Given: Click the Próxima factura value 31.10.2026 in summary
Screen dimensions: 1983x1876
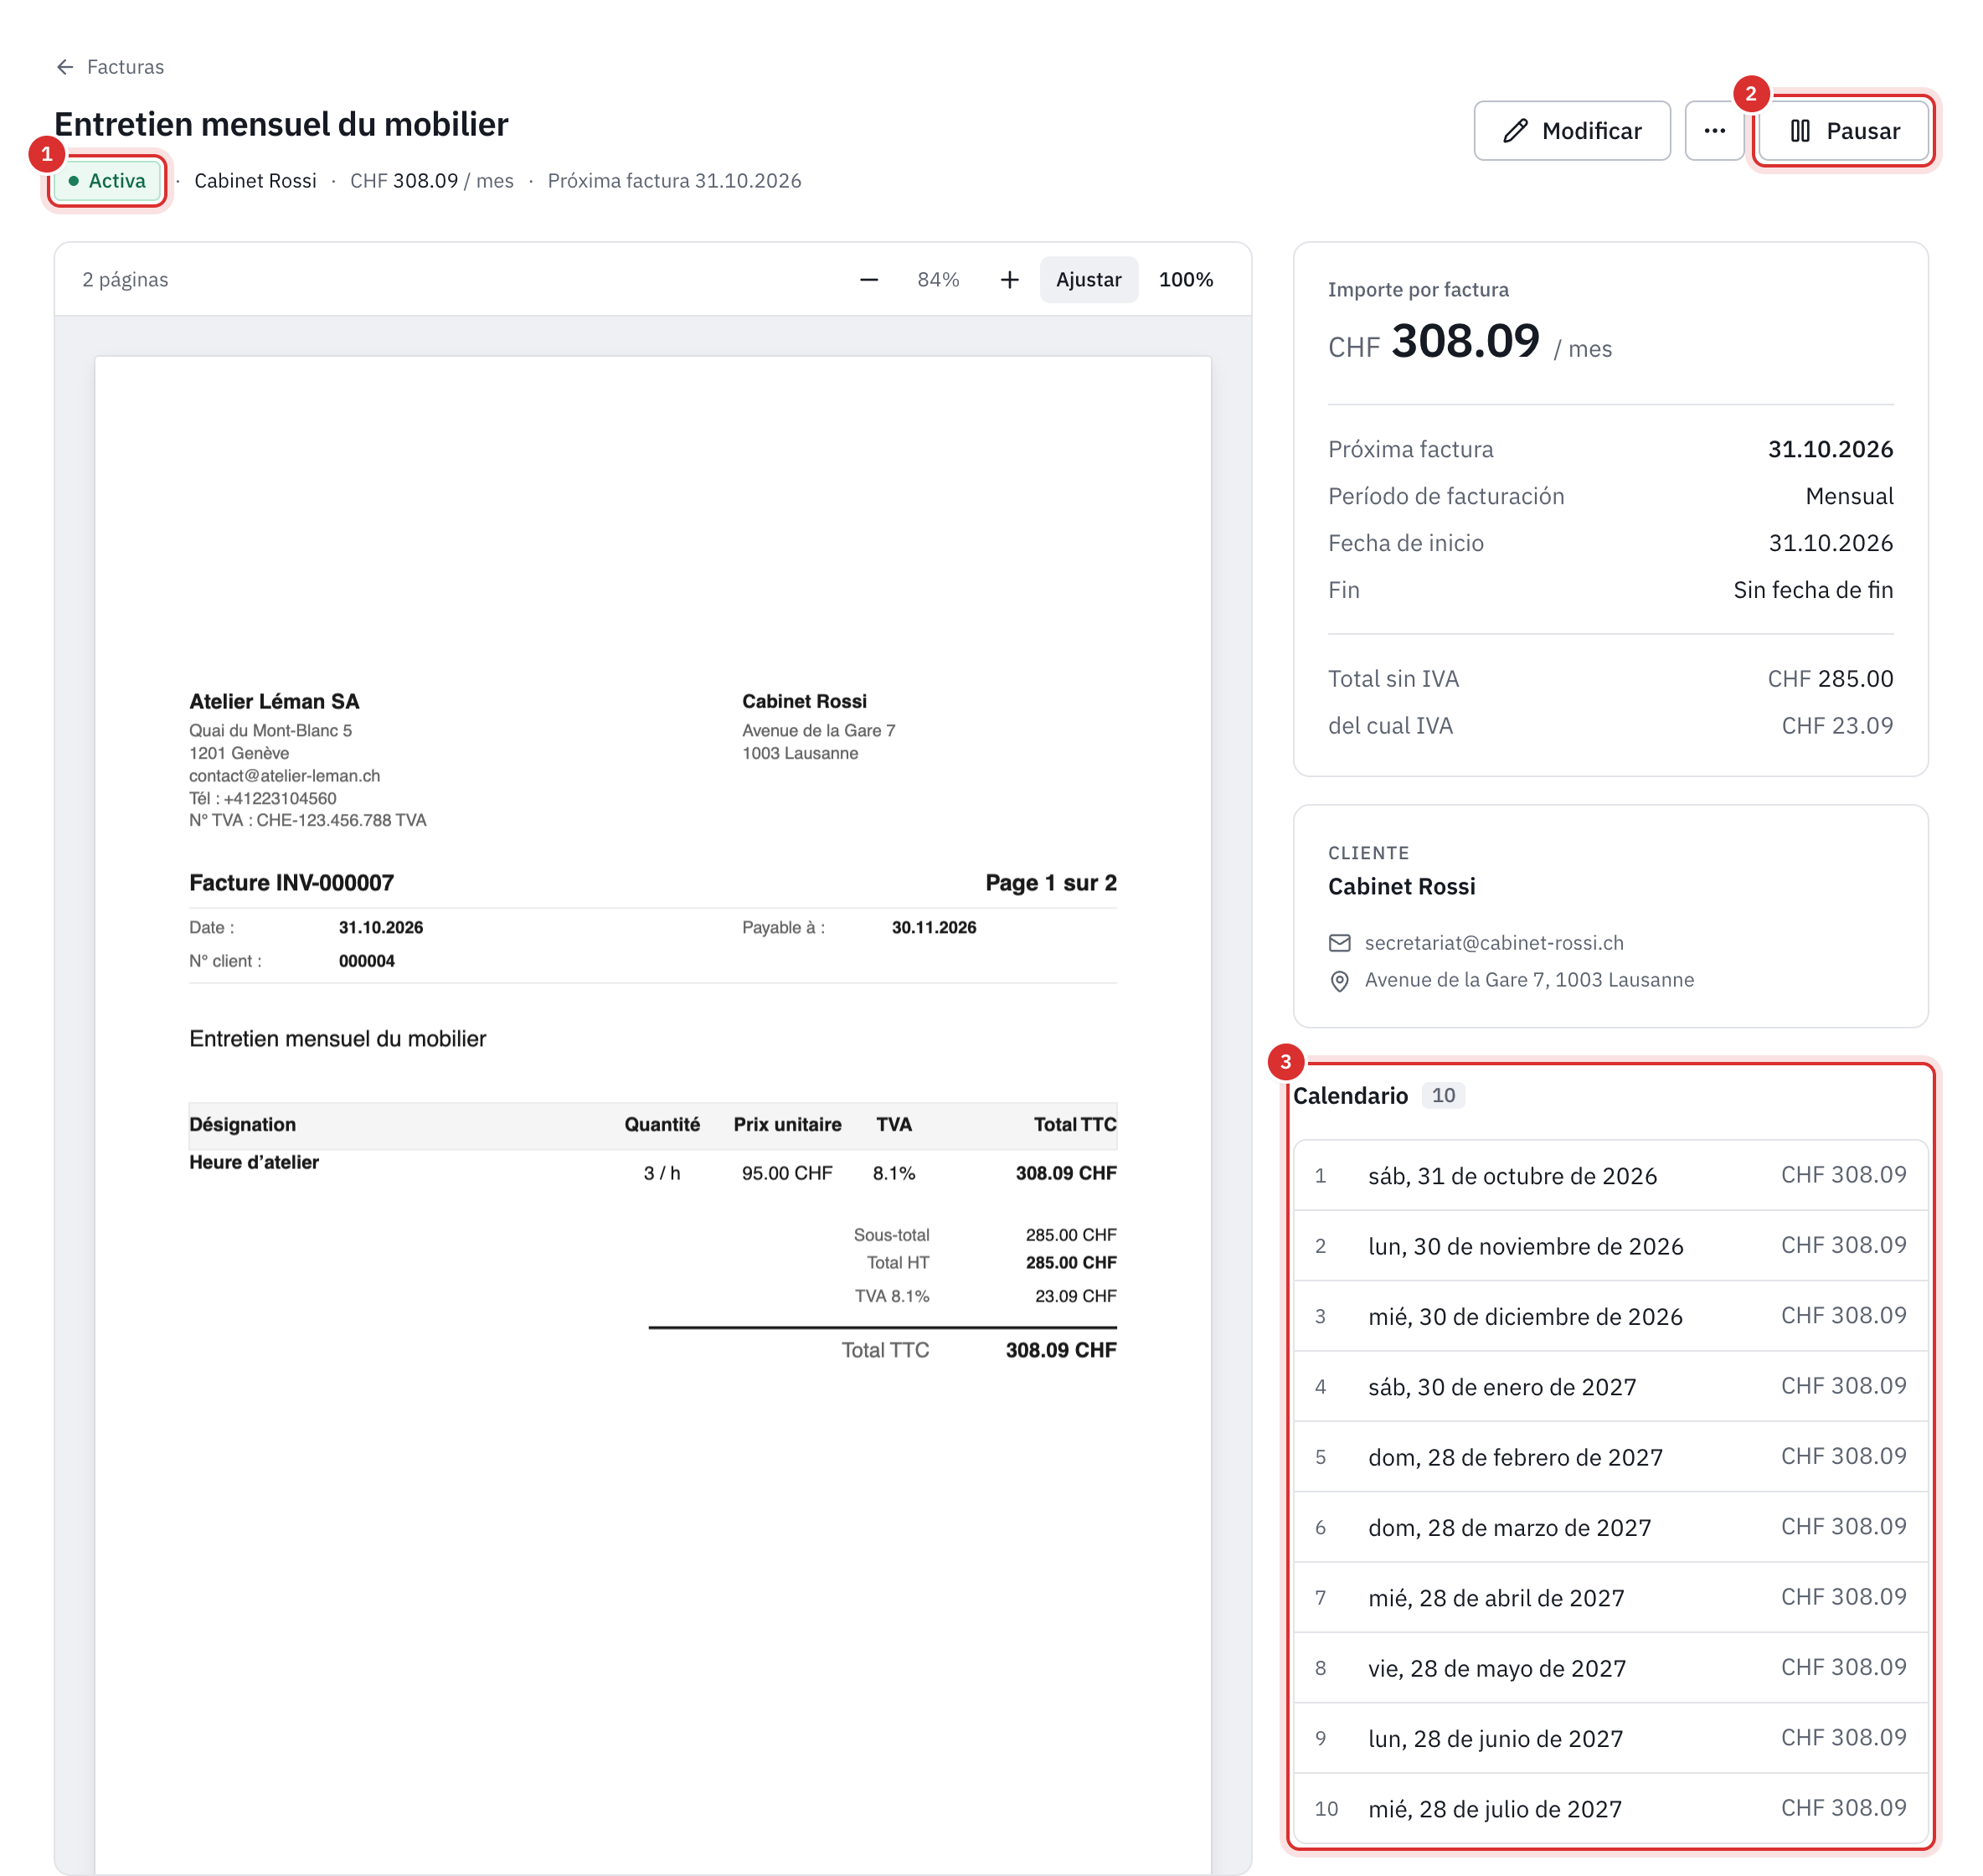Looking at the screenshot, I should [1830, 449].
